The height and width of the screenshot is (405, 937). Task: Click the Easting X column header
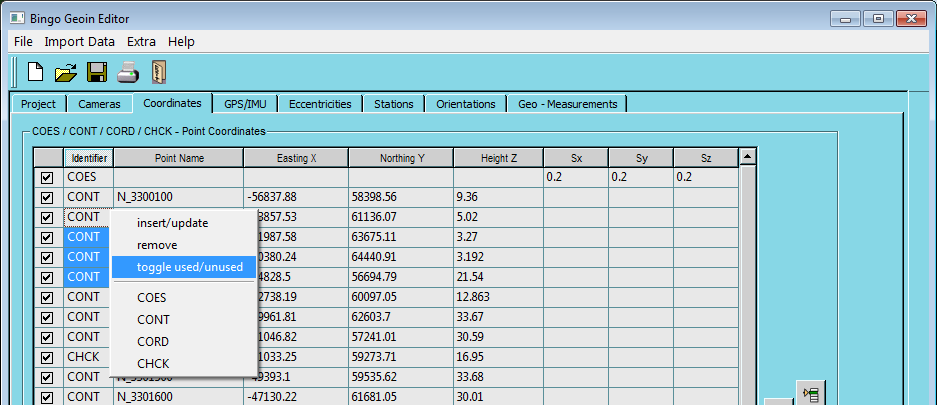coord(296,158)
